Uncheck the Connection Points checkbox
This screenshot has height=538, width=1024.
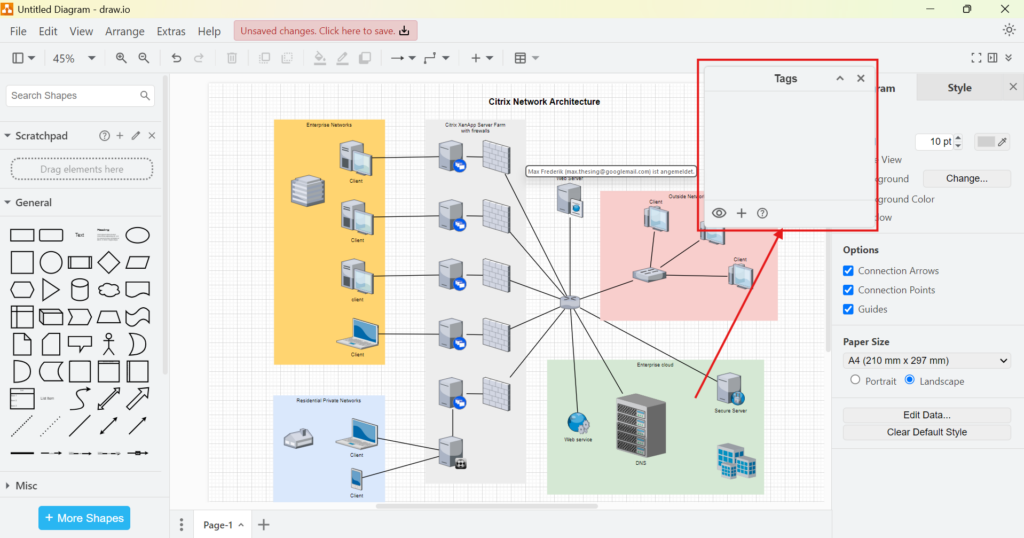tap(848, 290)
